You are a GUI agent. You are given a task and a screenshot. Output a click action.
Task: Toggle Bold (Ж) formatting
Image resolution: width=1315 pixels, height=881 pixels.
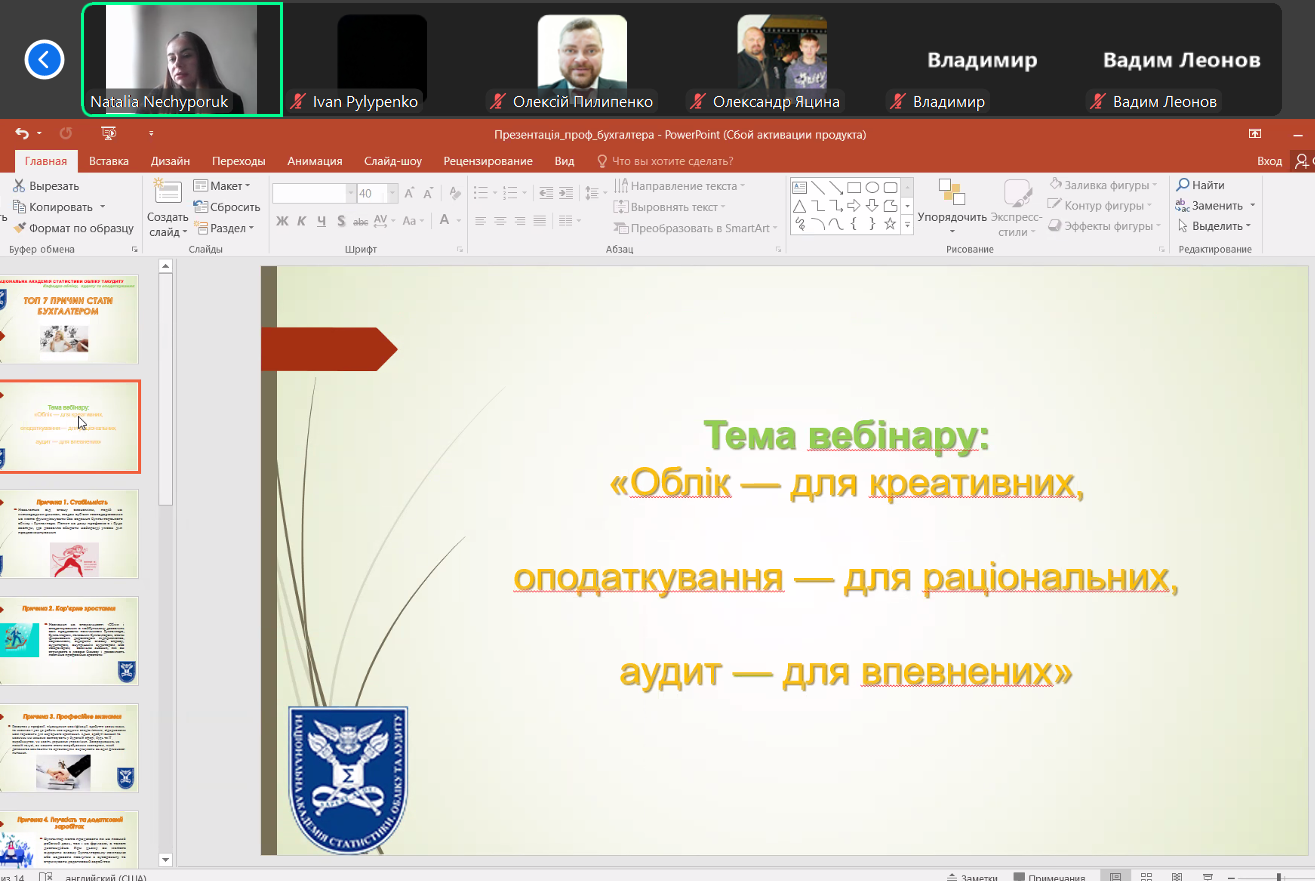click(x=282, y=221)
